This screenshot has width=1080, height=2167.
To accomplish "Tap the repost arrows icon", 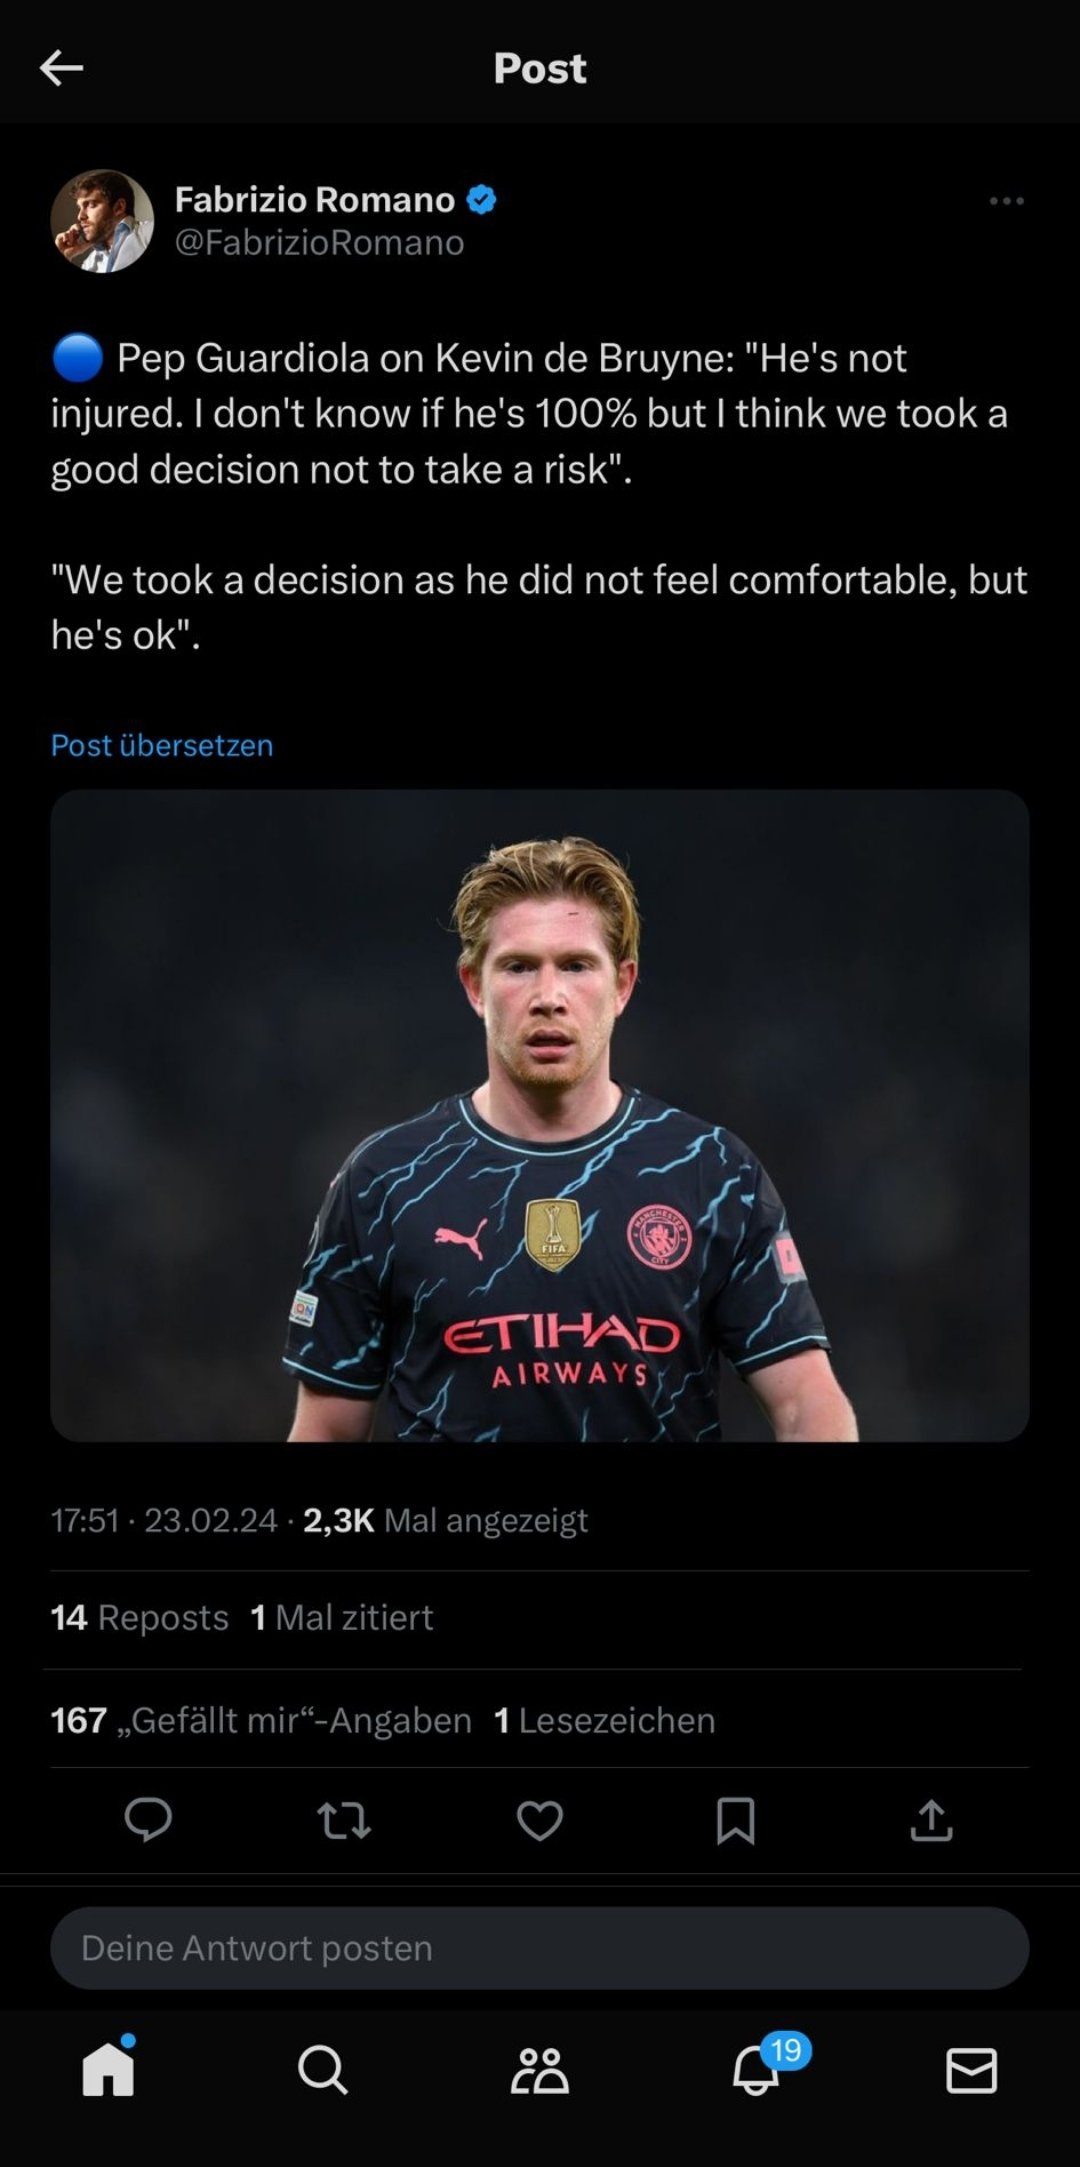I will click(344, 1820).
